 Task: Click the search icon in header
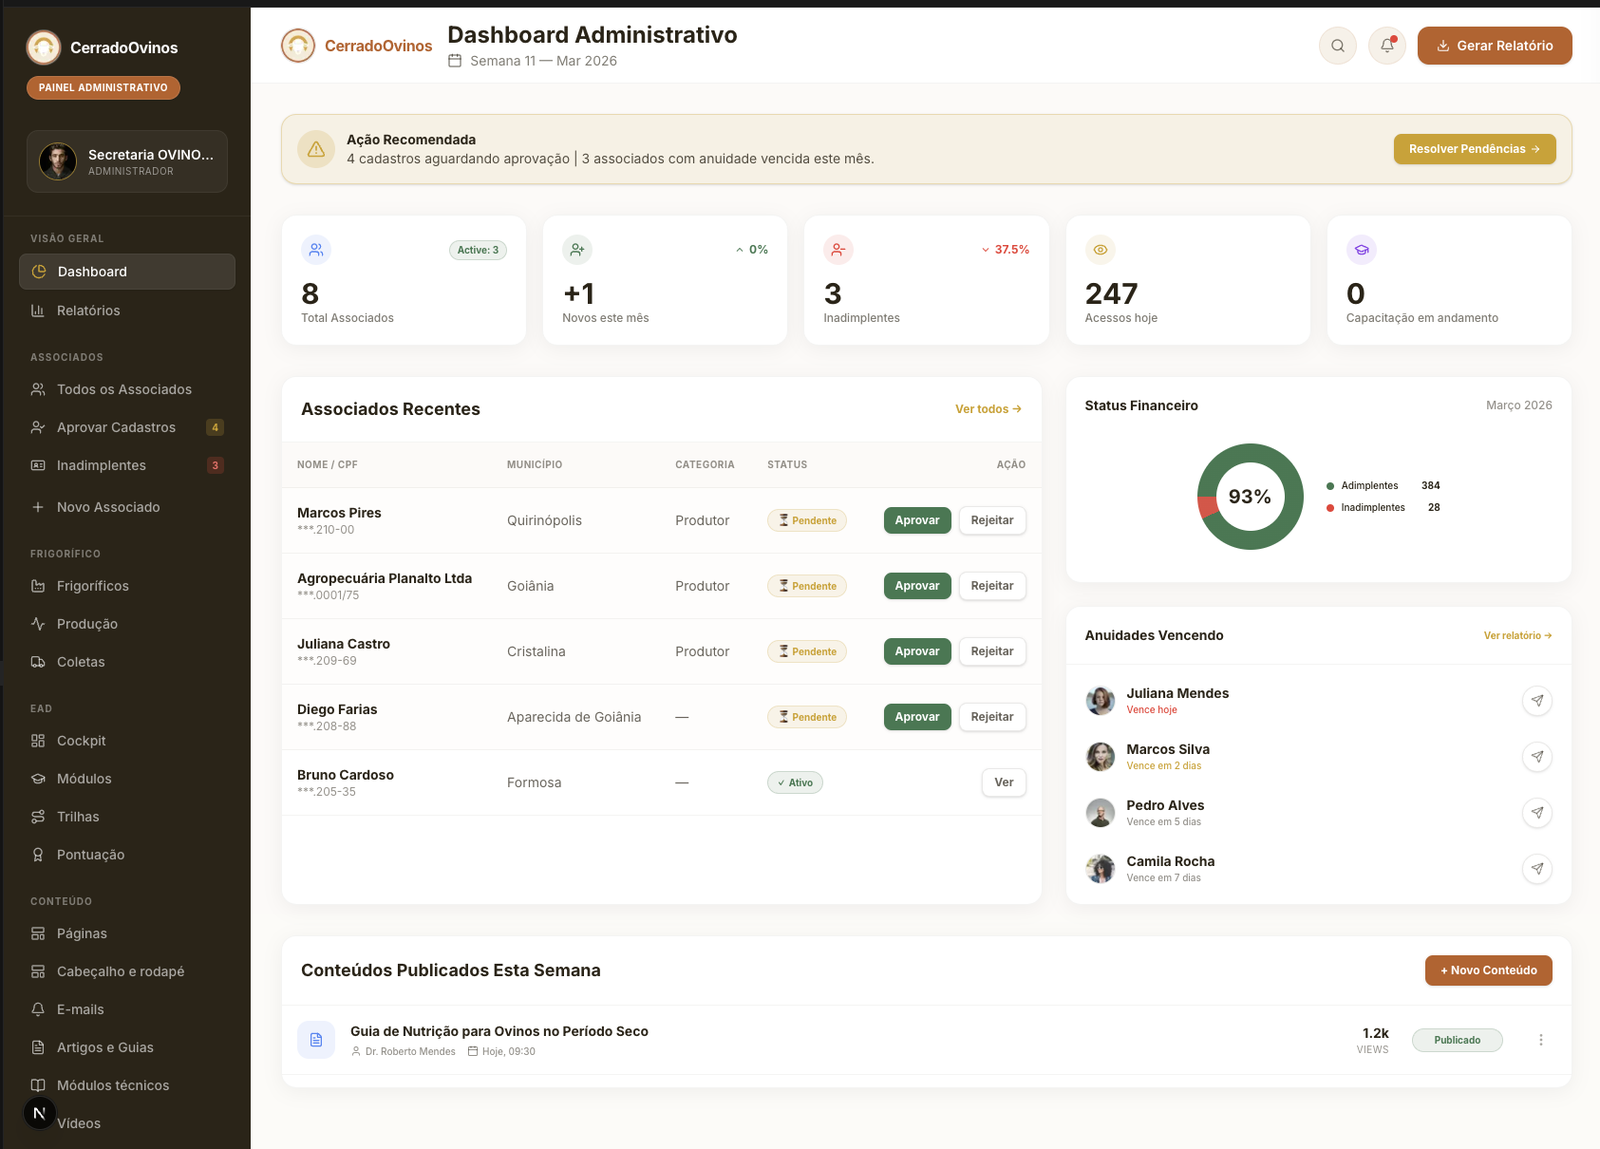coord(1337,46)
